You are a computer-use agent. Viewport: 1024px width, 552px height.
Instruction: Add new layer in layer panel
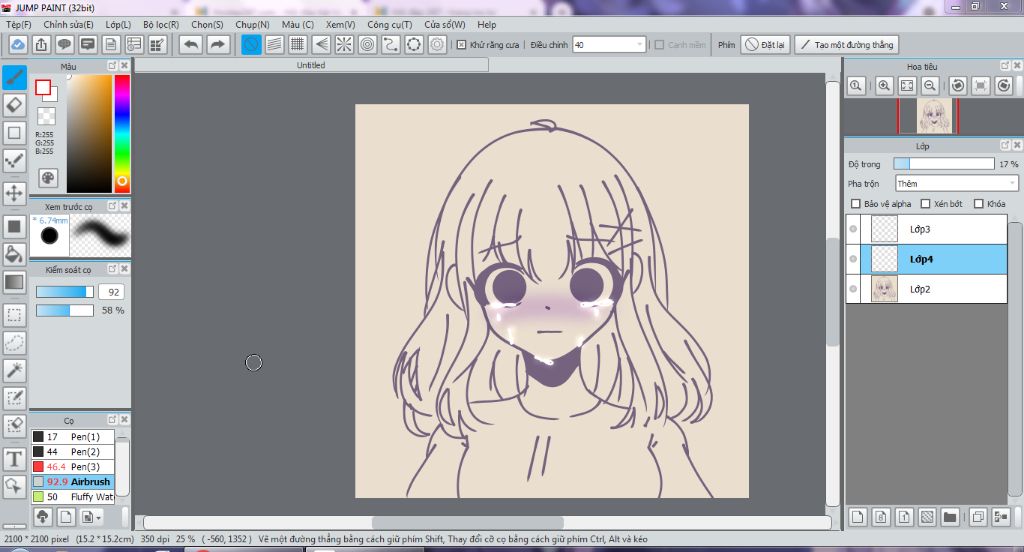[857, 517]
